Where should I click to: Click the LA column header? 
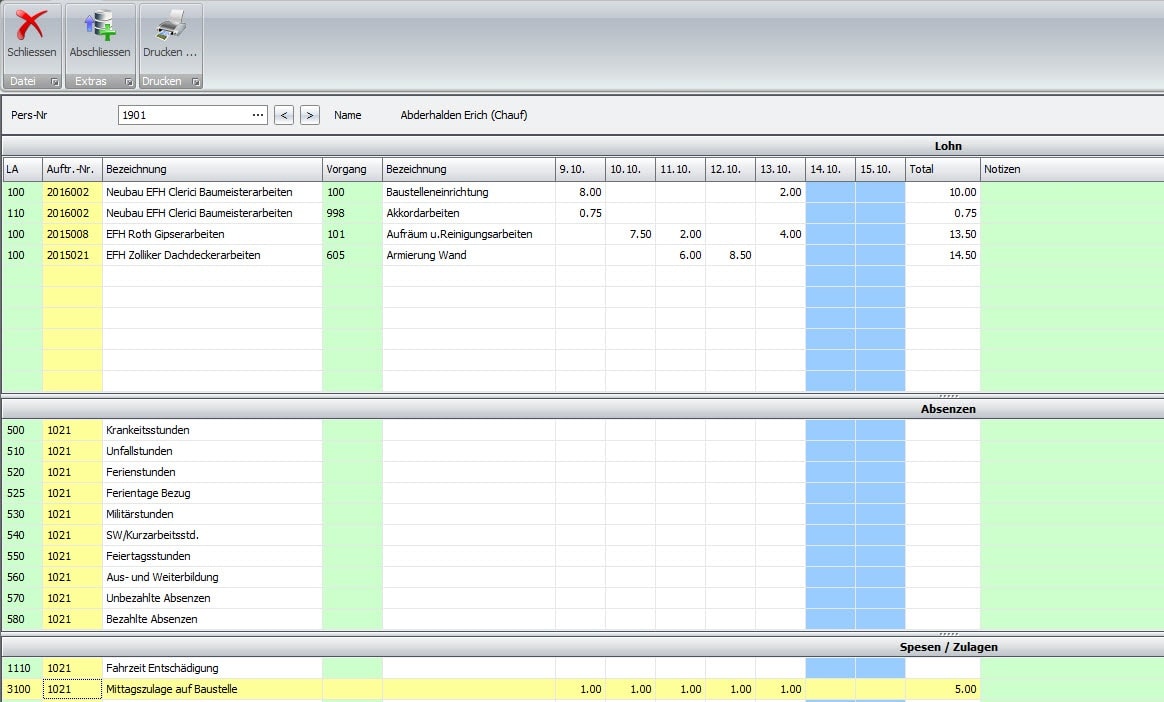22,169
